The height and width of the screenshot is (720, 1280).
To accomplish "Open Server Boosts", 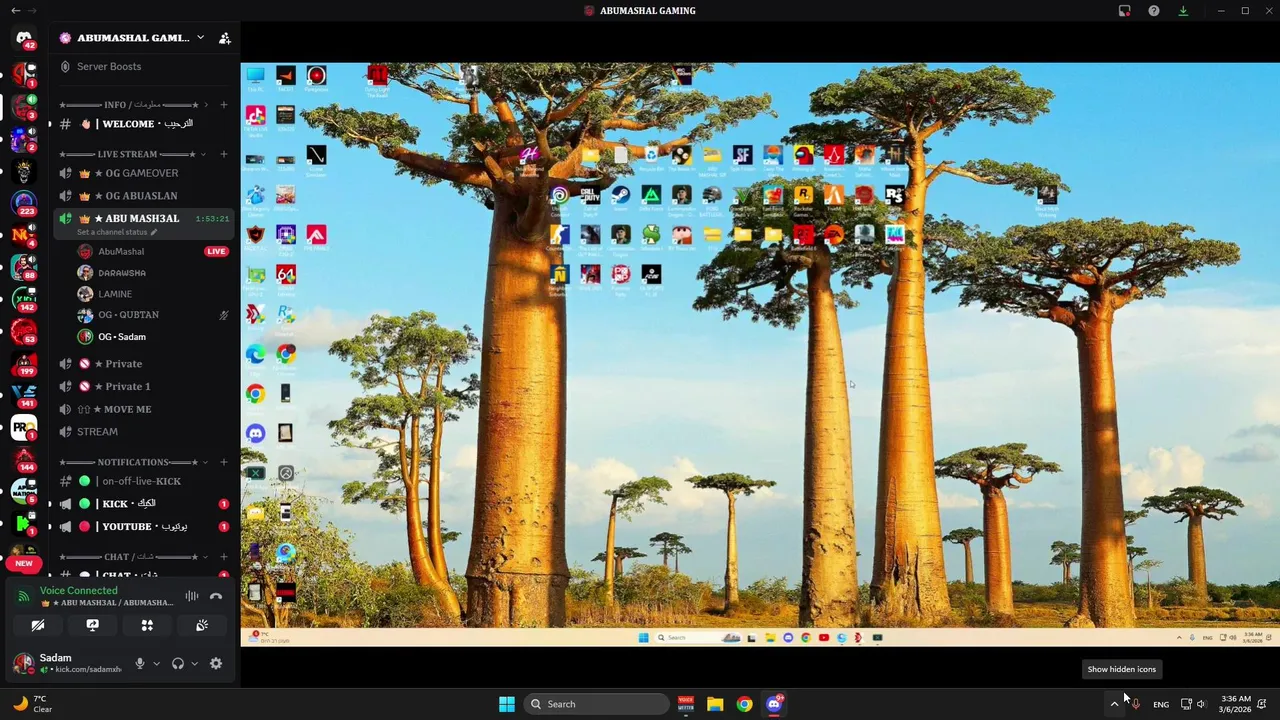I will coord(110,66).
